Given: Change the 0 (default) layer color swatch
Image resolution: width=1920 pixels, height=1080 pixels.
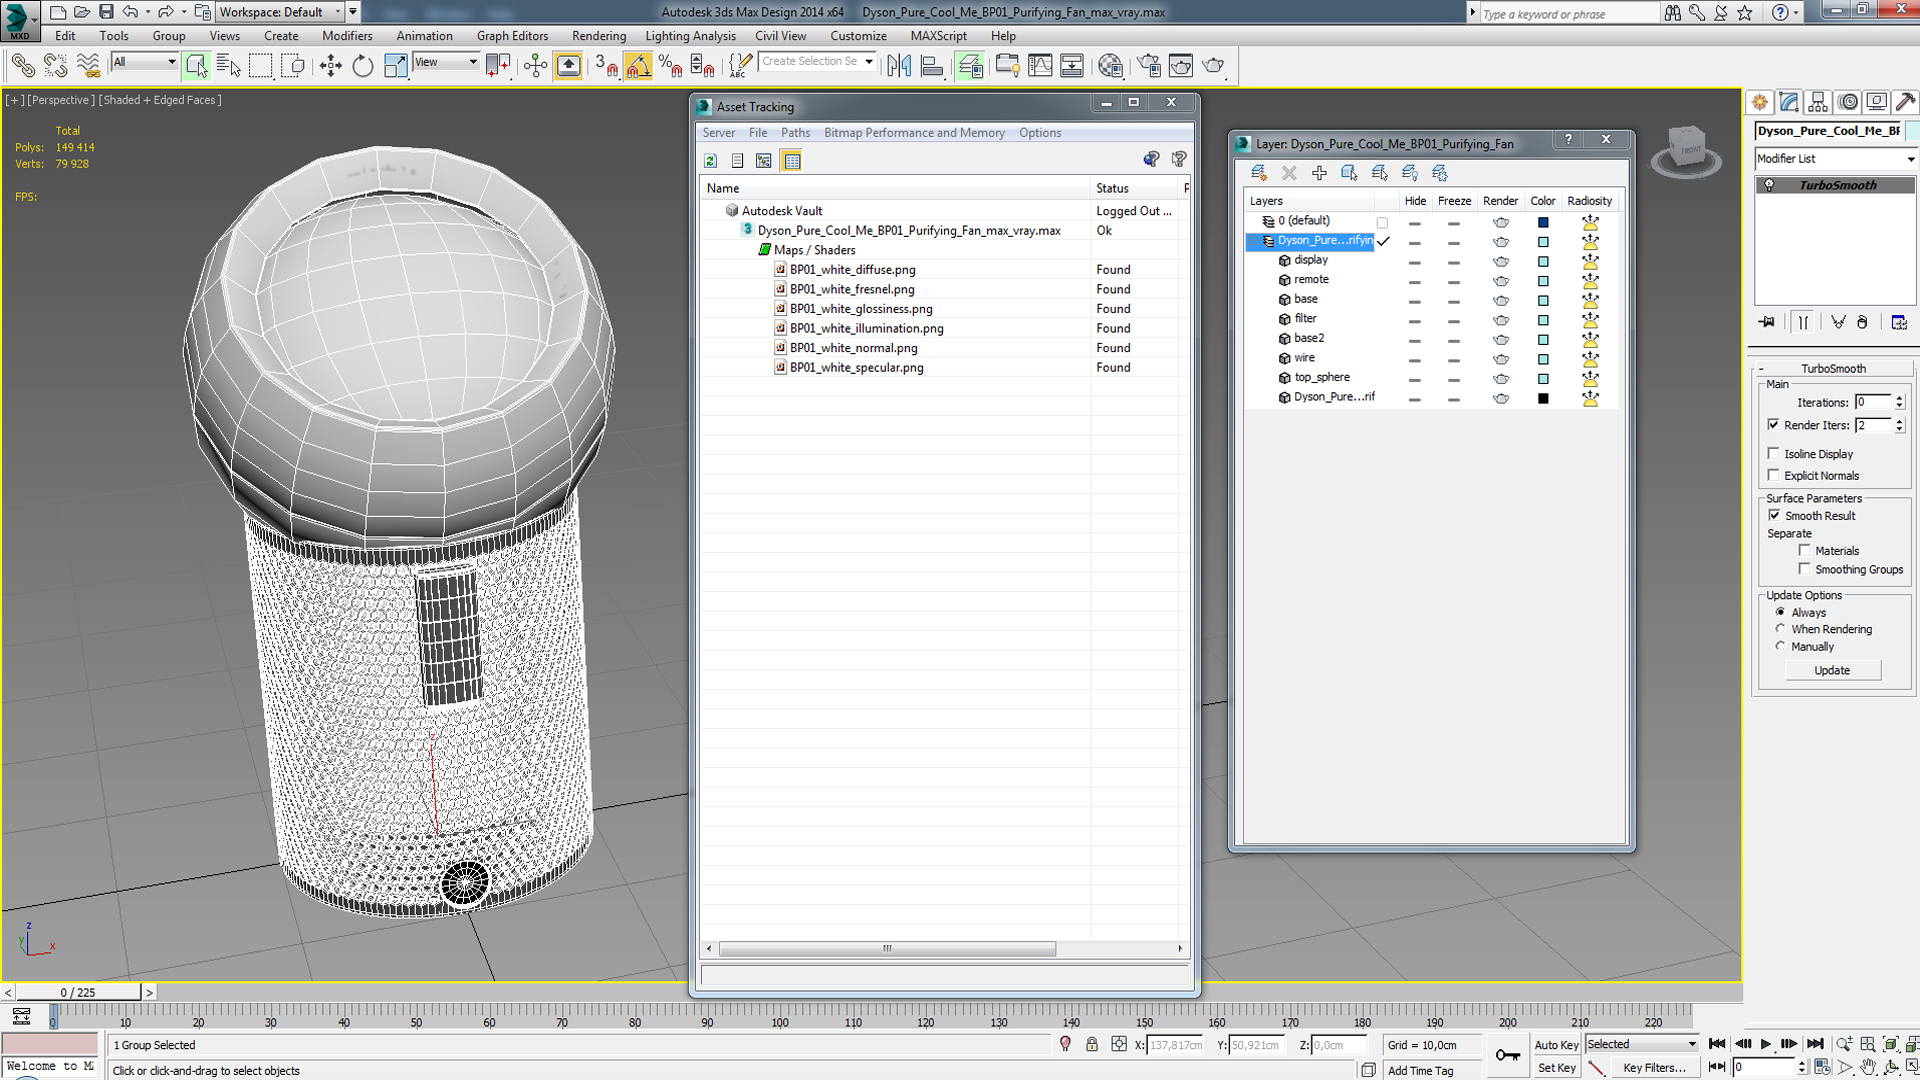Looking at the screenshot, I should coord(1543,222).
